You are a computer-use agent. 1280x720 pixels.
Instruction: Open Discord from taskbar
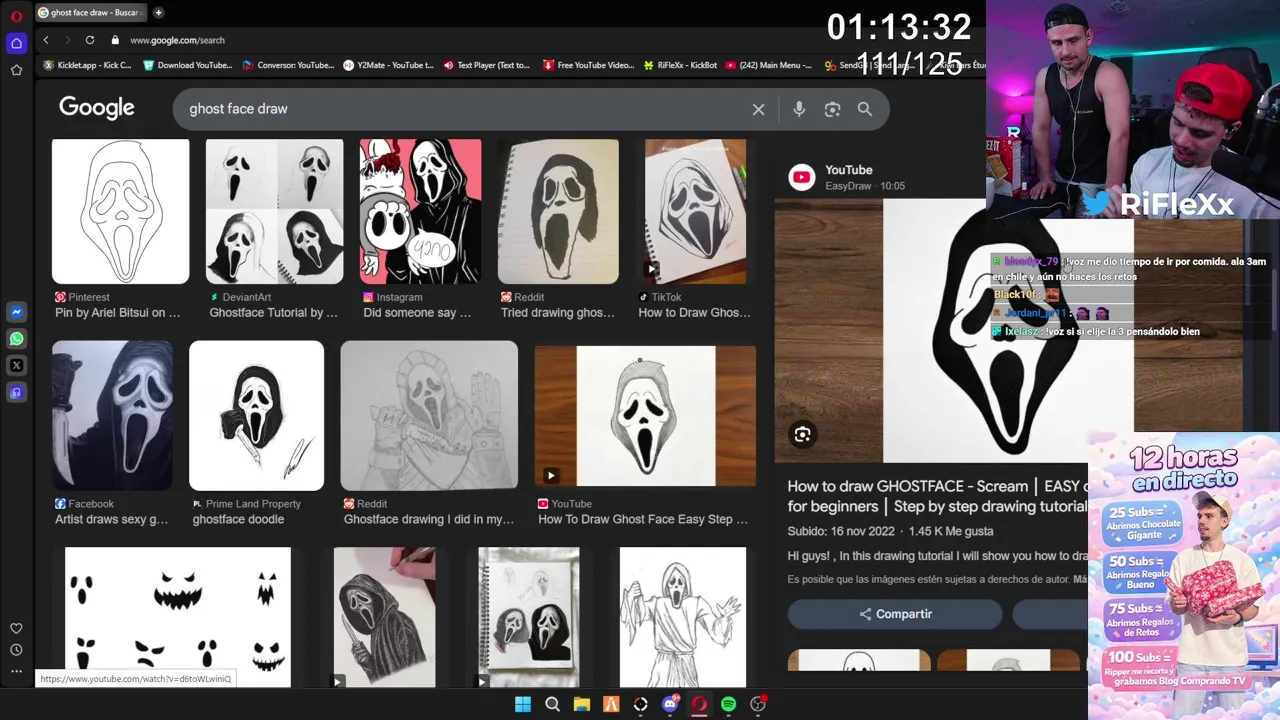pos(670,704)
